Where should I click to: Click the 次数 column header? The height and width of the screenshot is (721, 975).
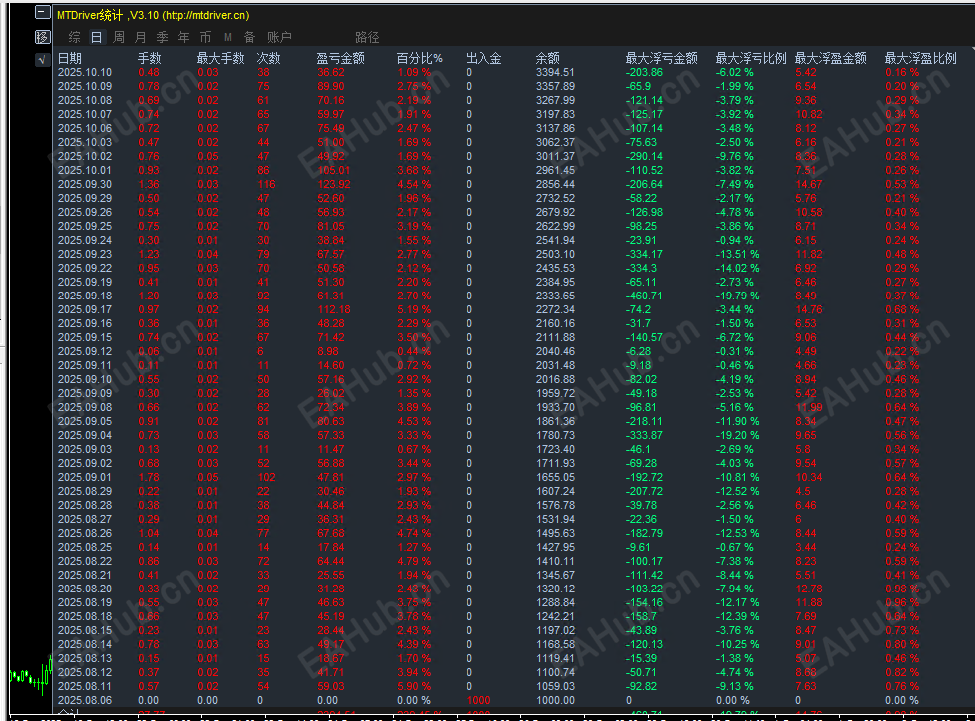pos(269,58)
